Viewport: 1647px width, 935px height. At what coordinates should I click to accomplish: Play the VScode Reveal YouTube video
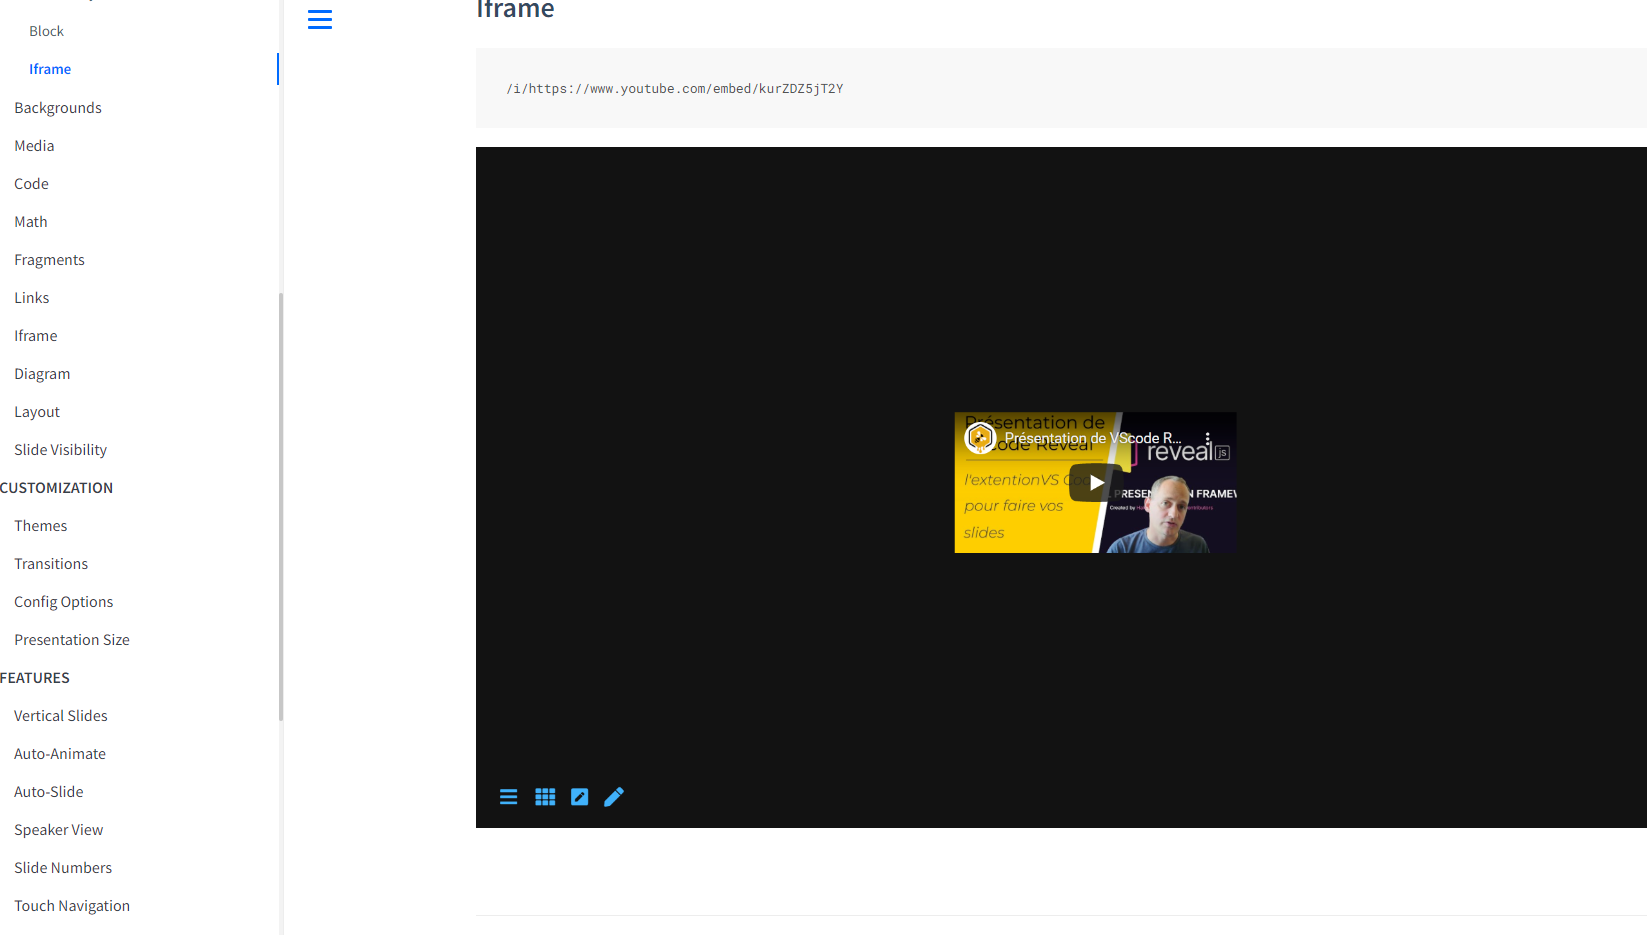(x=1095, y=482)
